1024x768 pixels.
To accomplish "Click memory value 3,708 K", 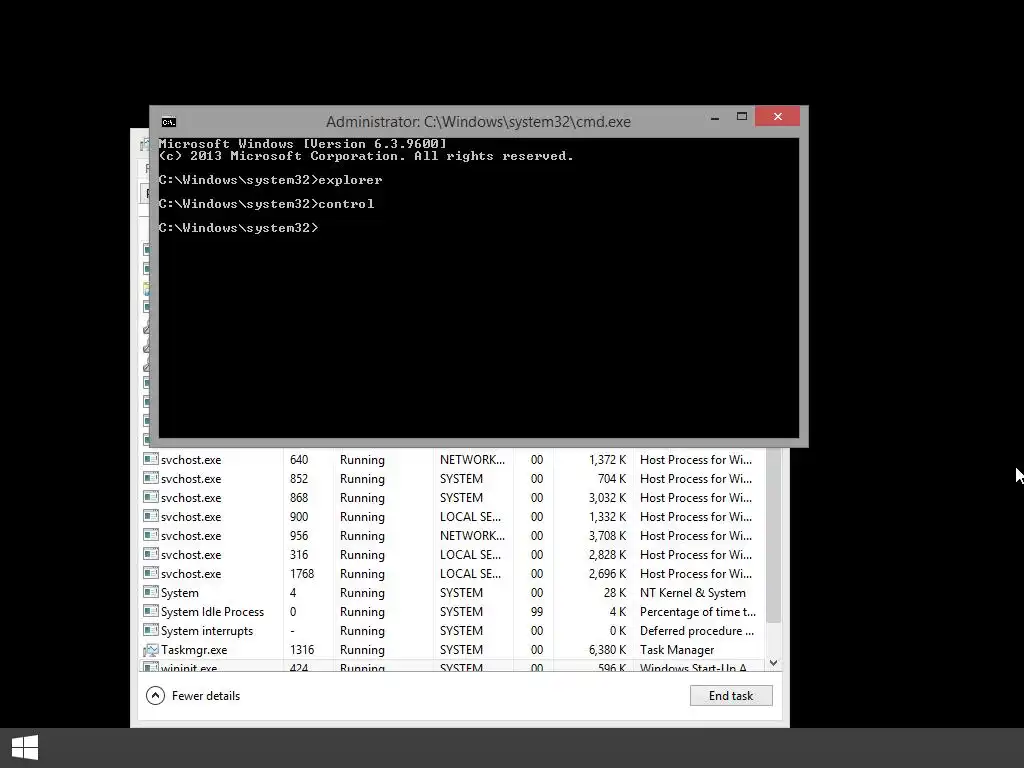I will point(607,536).
